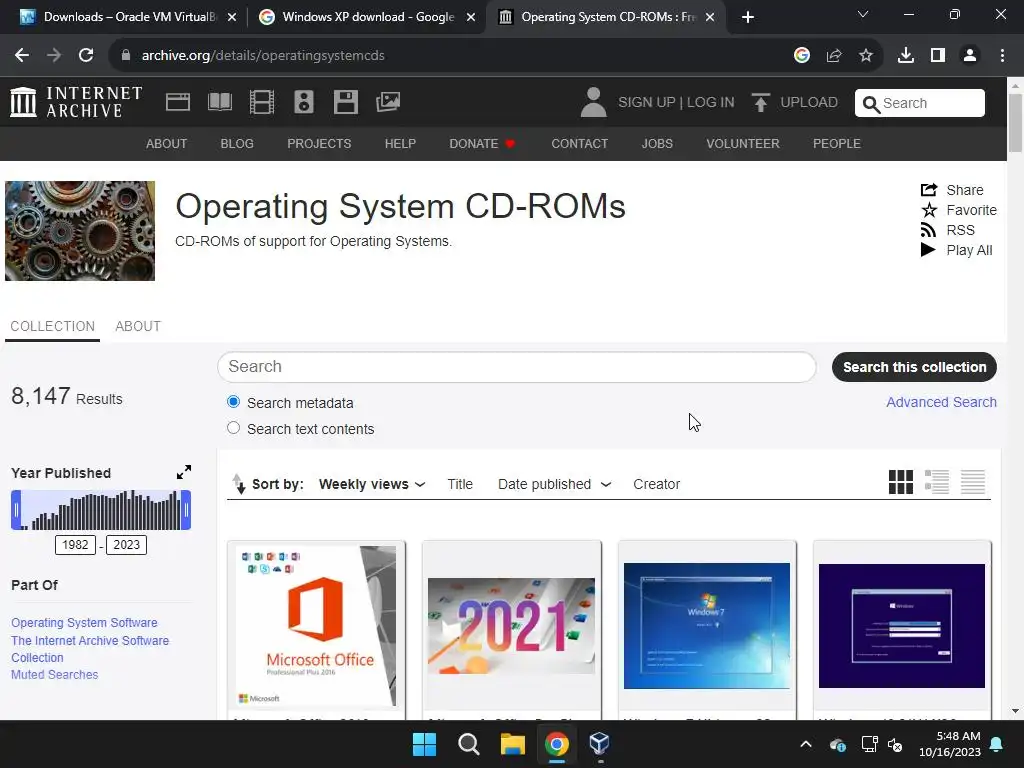Open Chrome tab search chevron

tap(863, 14)
